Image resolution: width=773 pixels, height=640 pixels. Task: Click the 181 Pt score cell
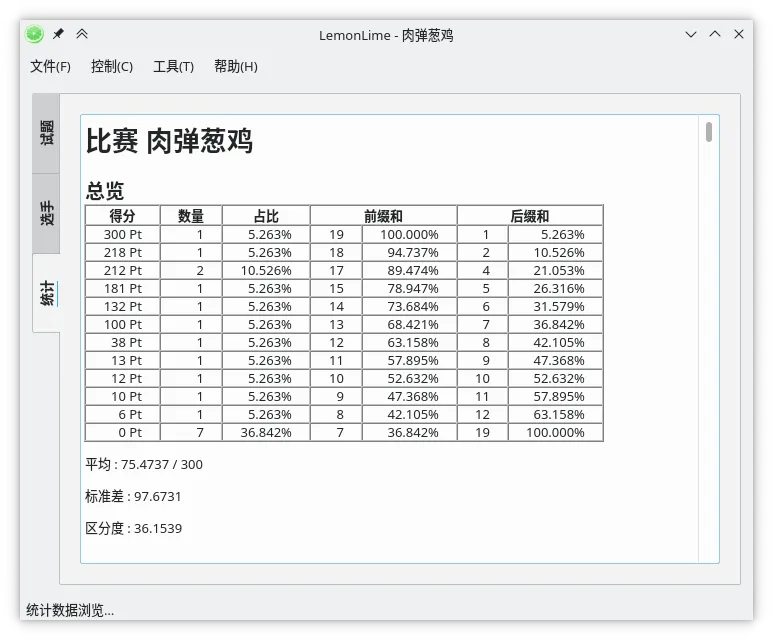pyautogui.click(x=122, y=288)
